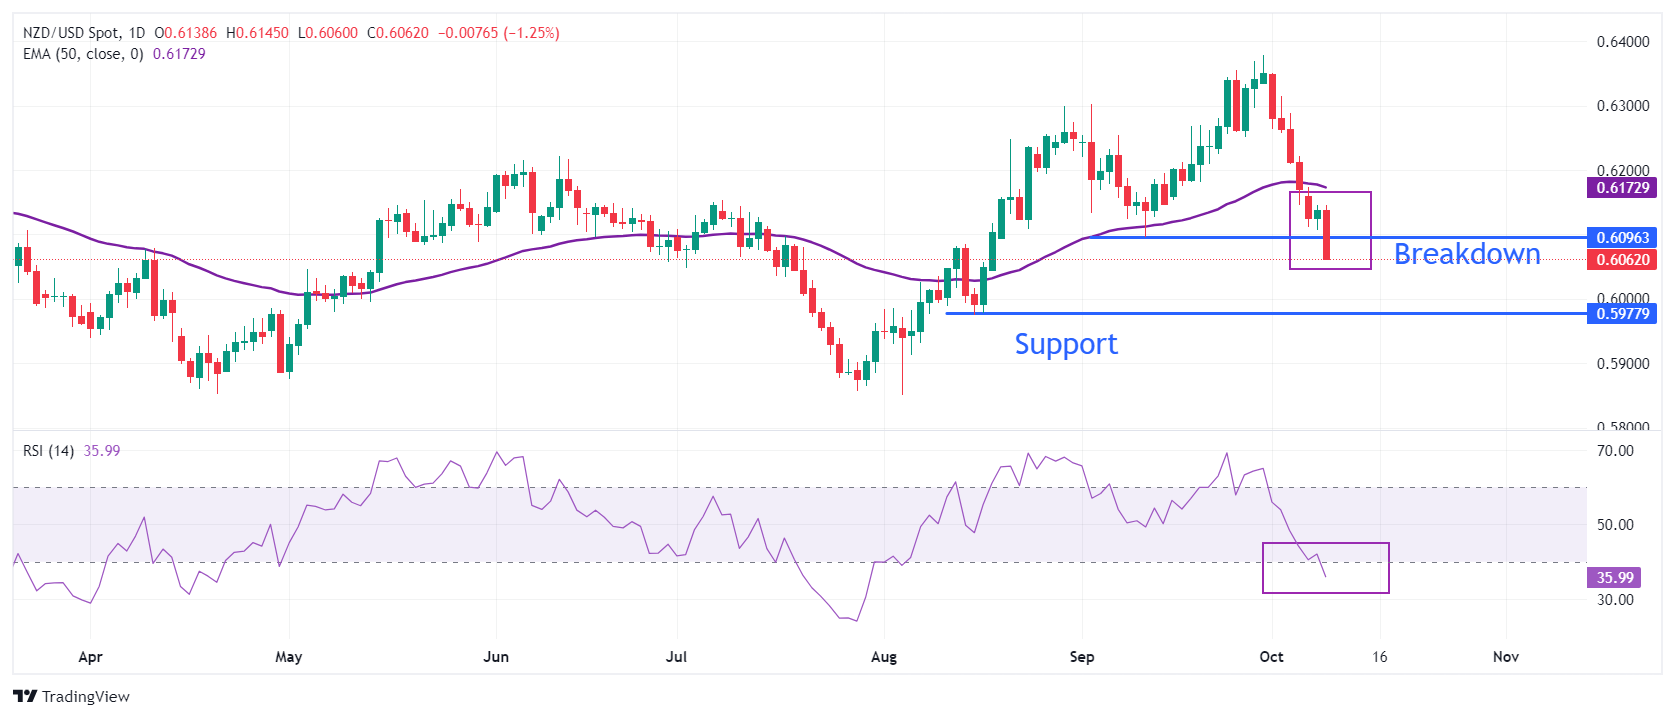Click the purple EMA curve near Sep

click(x=1082, y=238)
